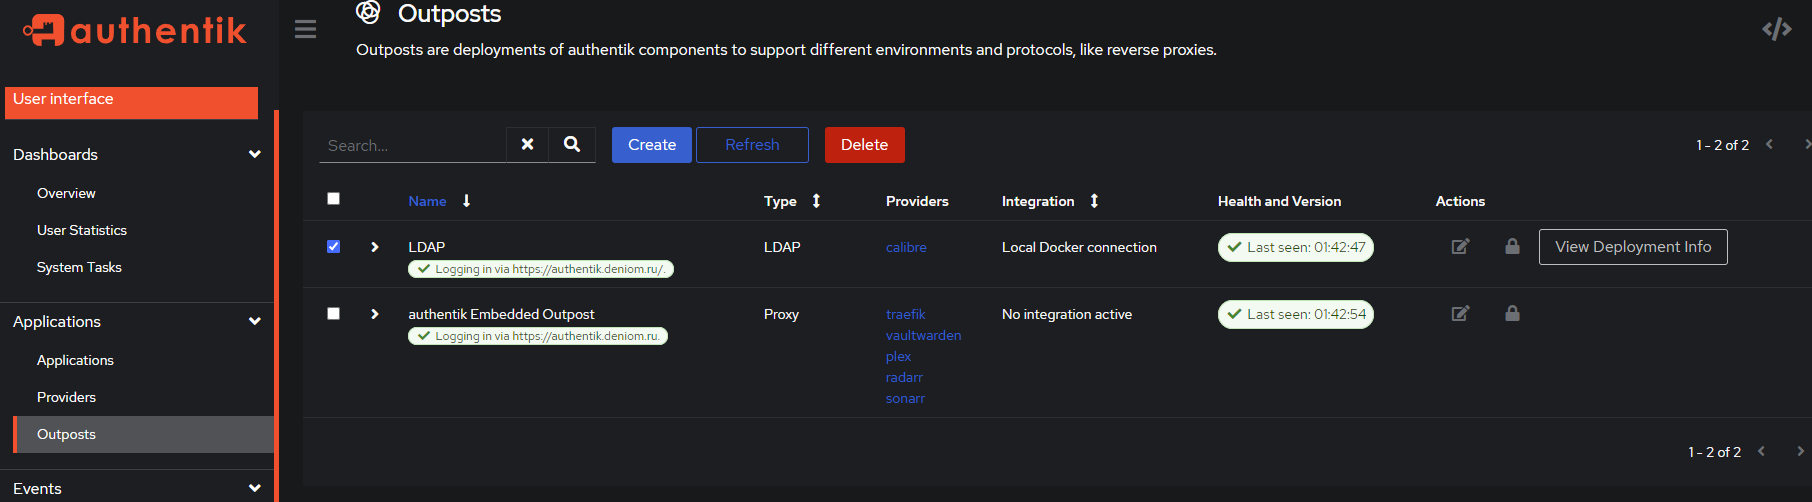Click View Deployment Info for LDAP
The height and width of the screenshot is (502, 1812).
(x=1633, y=247)
